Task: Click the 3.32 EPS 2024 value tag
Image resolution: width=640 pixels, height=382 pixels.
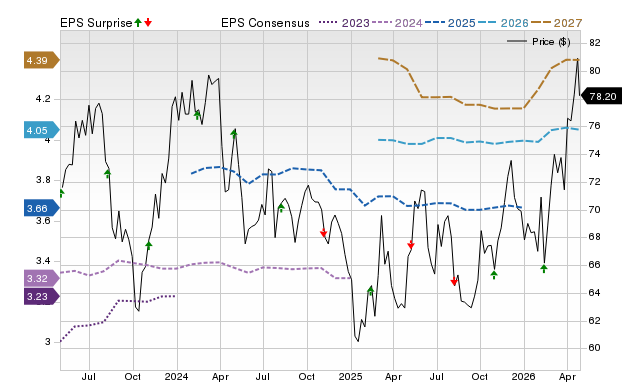Action: [41, 278]
